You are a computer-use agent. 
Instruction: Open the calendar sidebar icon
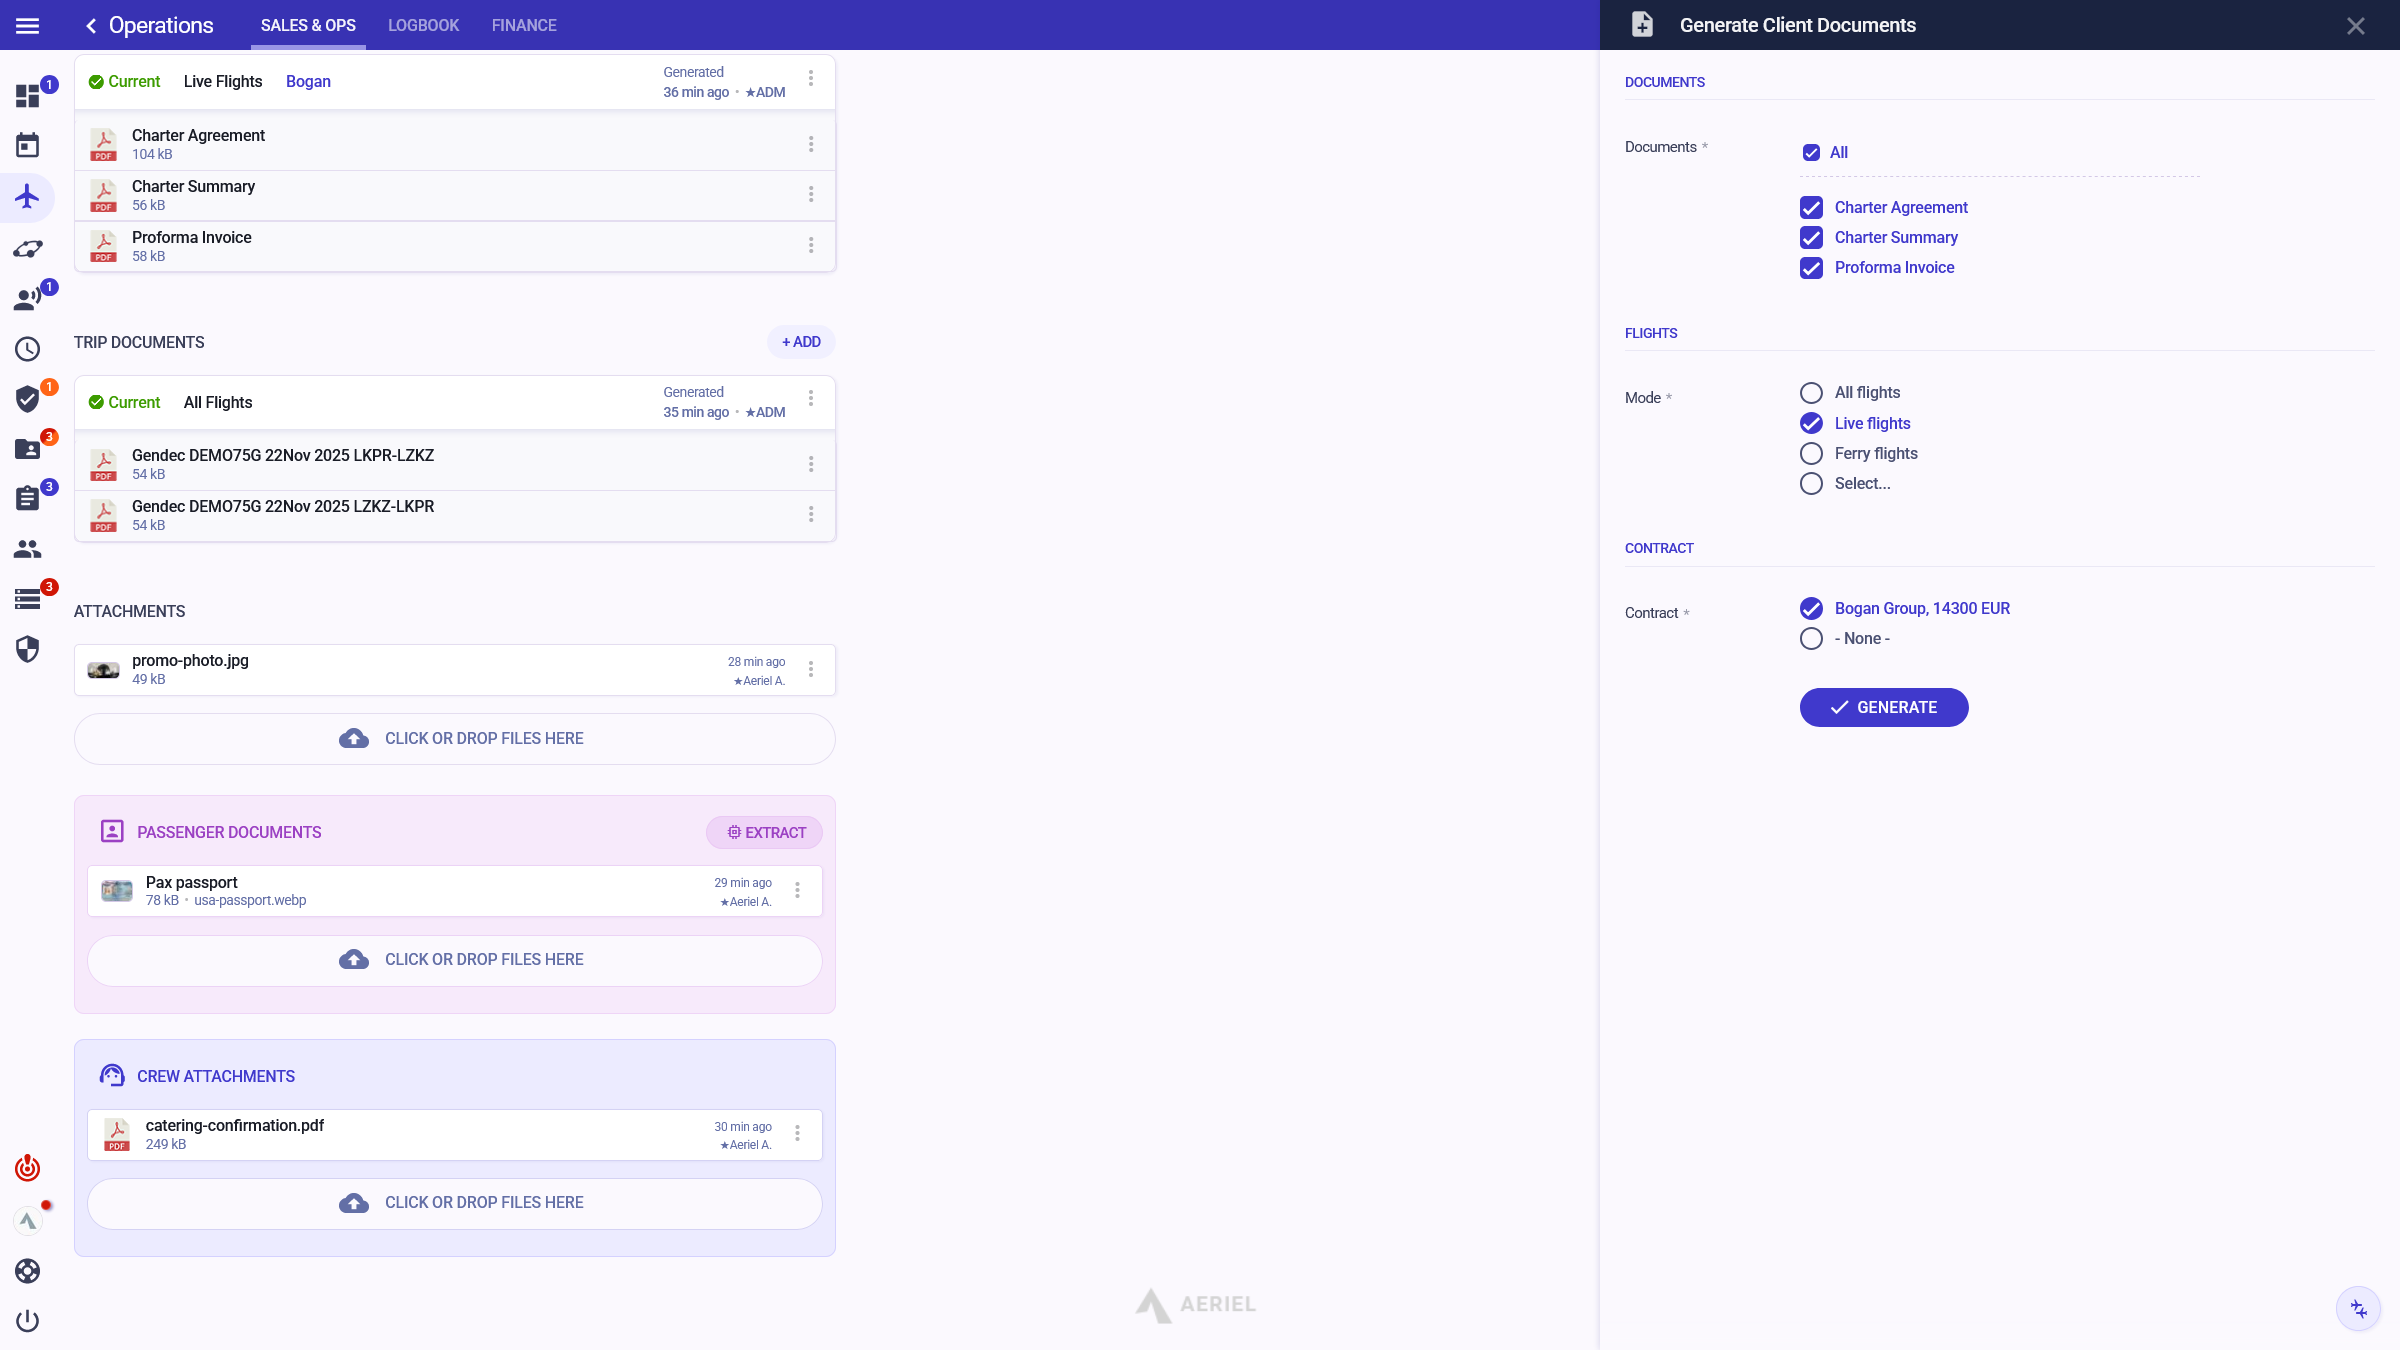(28, 146)
